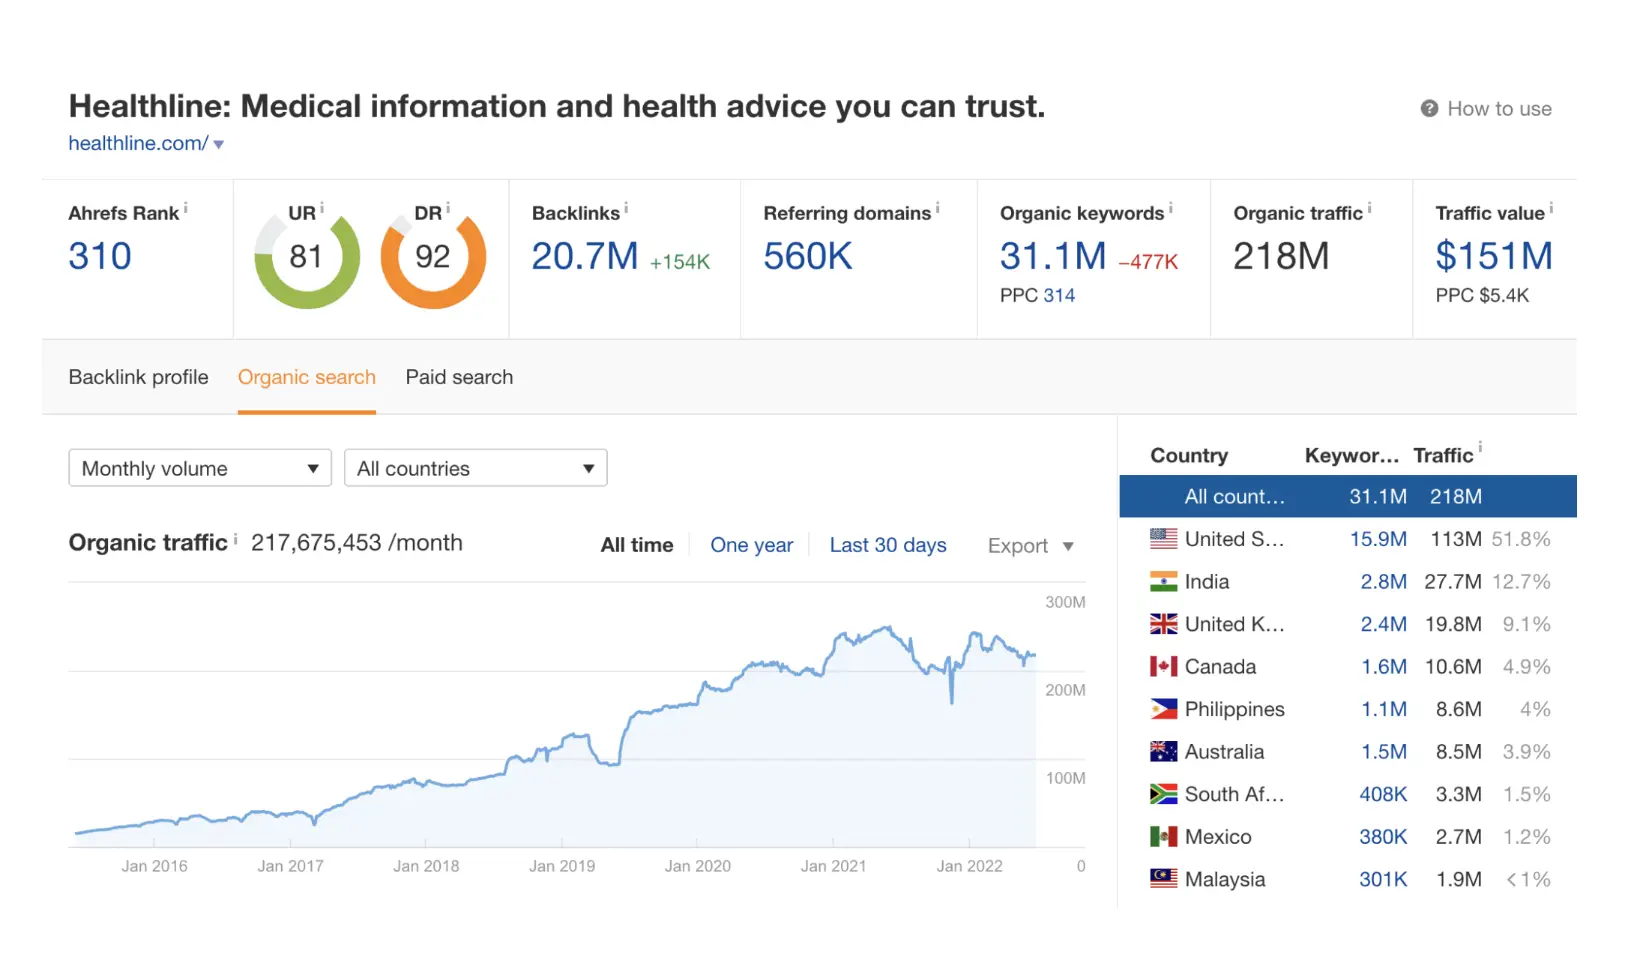
Task: Click the UR 81 green gauge
Action: point(307,257)
